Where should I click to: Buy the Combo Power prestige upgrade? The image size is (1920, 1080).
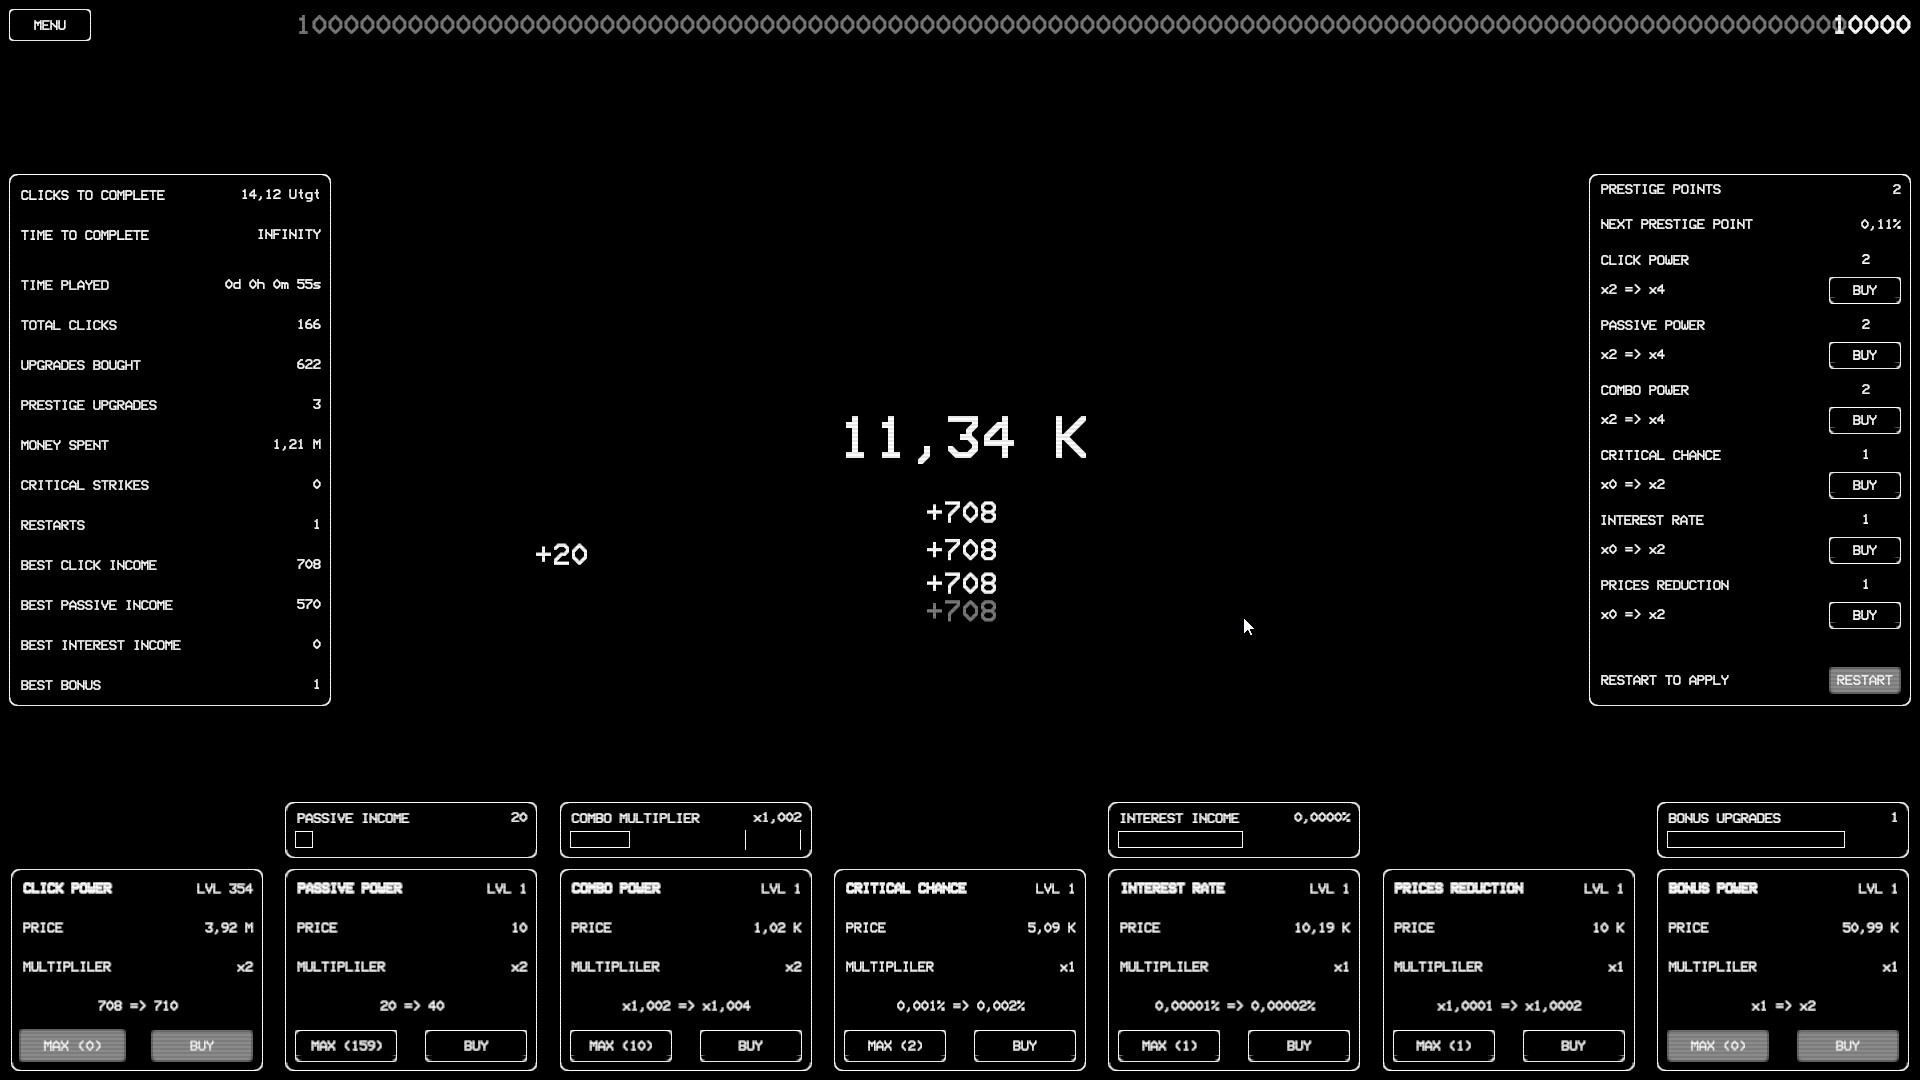[1864, 420]
